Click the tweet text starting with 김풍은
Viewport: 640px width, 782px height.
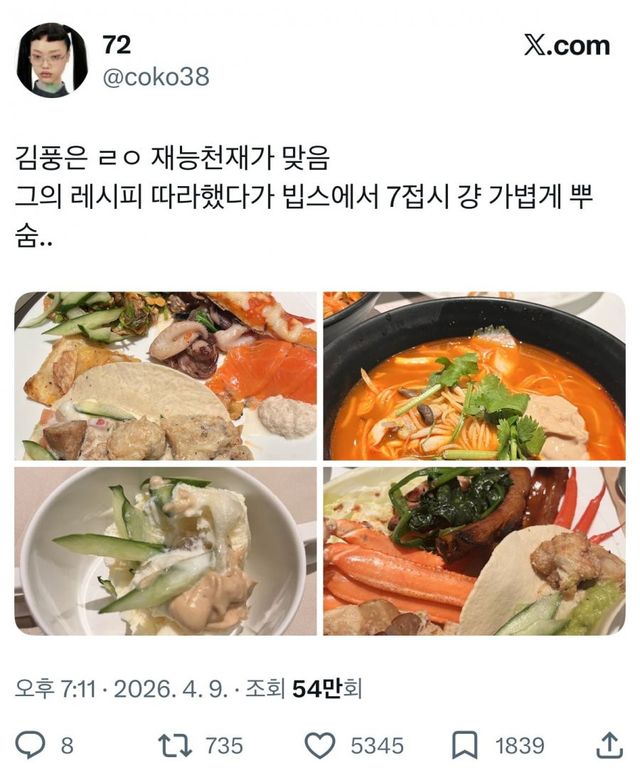[303, 198]
